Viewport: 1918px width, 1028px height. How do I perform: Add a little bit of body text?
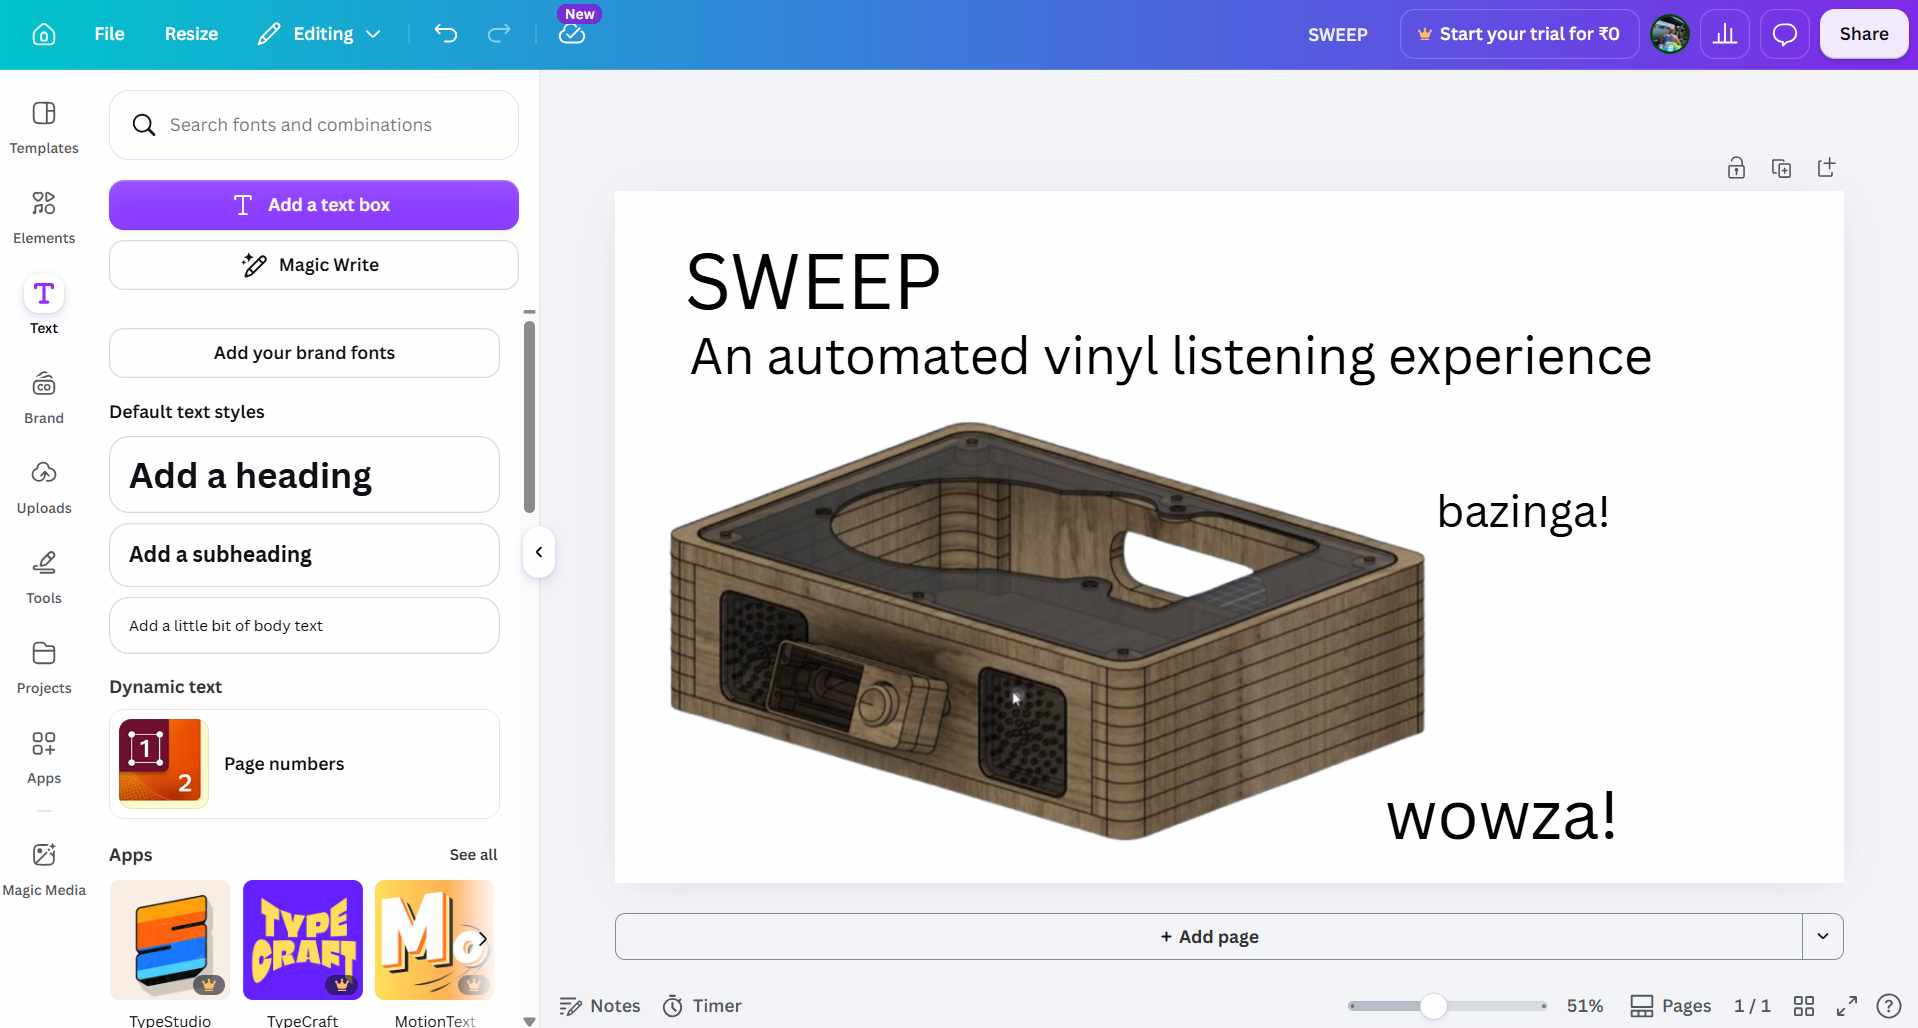(x=304, y=626)
